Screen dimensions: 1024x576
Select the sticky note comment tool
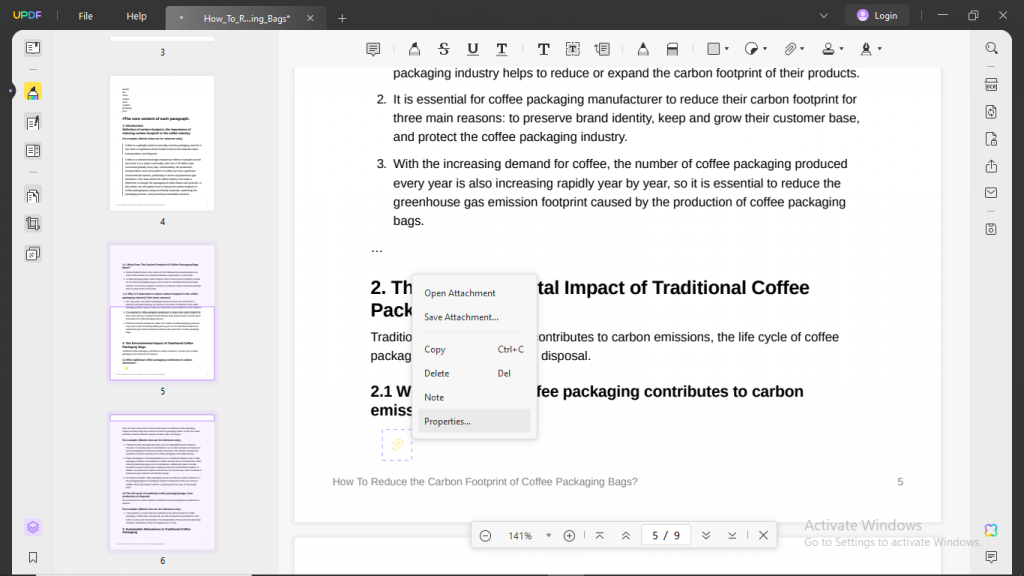coord(373,48)
